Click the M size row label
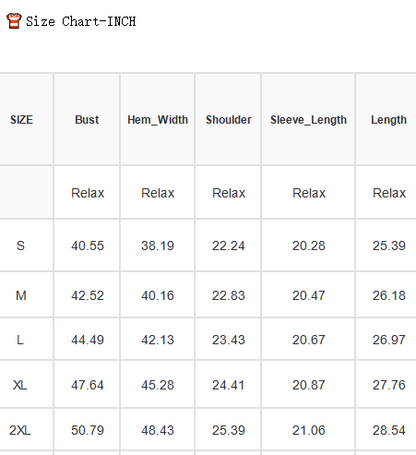Image resolution: width=416 pixels, height=455 pixels. [x=21, y=295]
